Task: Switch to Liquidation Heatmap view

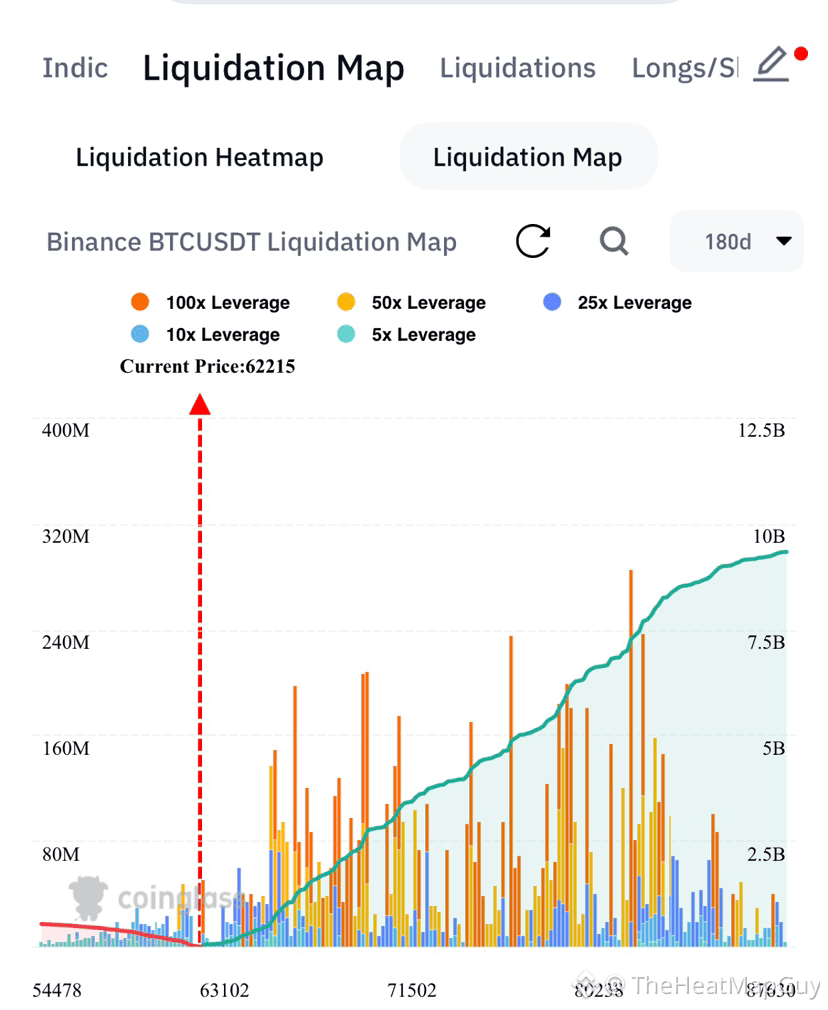Action: (x=199, y=157)
